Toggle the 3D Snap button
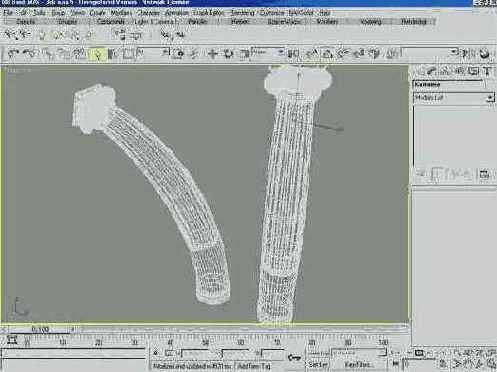This screenshot has height=372, width=497. pyautogui.click(x=327, y=54)
